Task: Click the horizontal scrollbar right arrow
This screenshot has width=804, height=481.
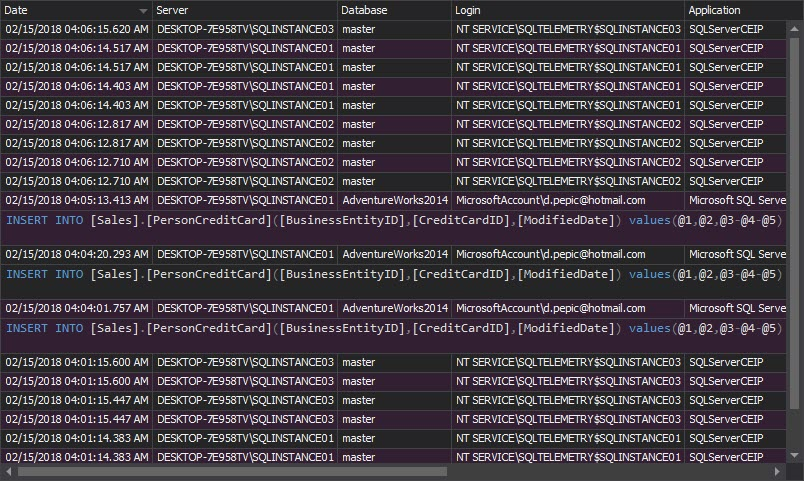Action: pyautogui.click(x=777, y=471)
